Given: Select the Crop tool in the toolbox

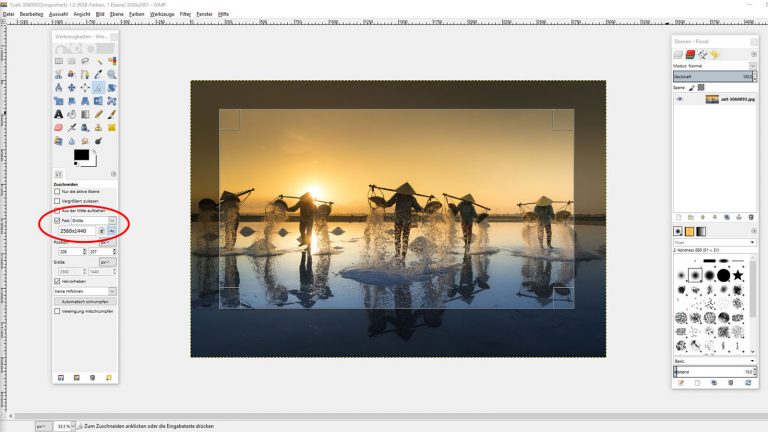Looking at the screenshot, I should pyautogui.click(x=98, y=88).
